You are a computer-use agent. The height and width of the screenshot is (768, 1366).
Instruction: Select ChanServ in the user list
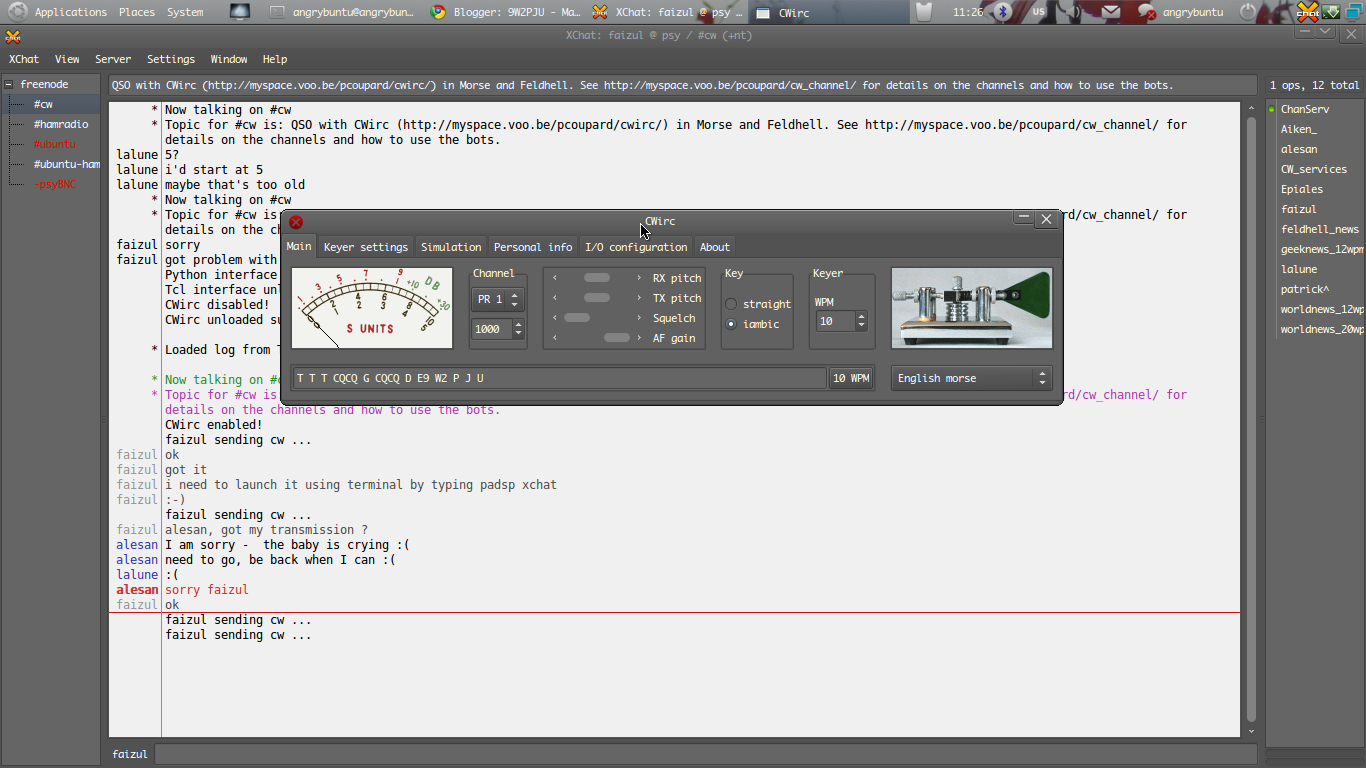pyautogui.click(x=1305, y=109)
